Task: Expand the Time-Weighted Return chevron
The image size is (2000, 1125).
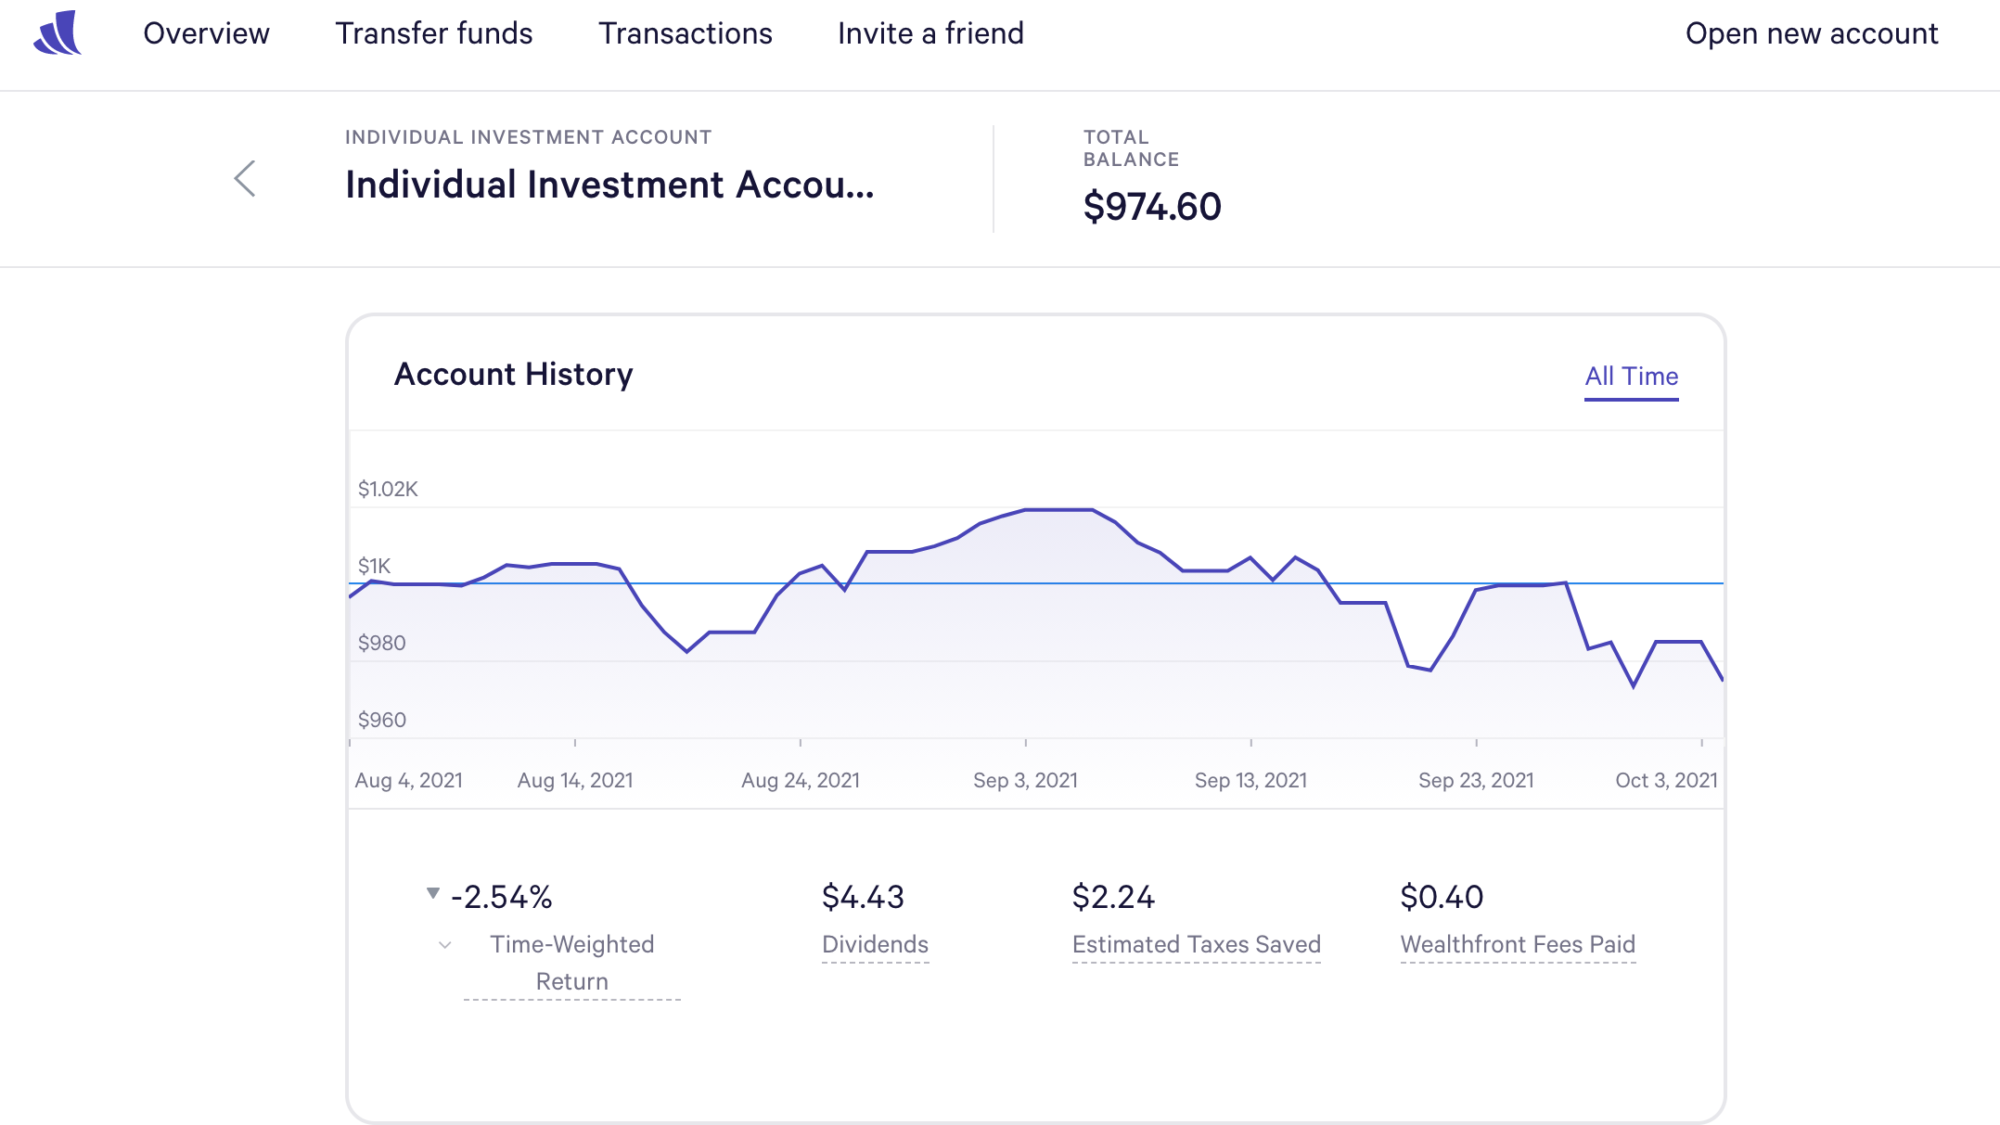Action: (445, 945)
